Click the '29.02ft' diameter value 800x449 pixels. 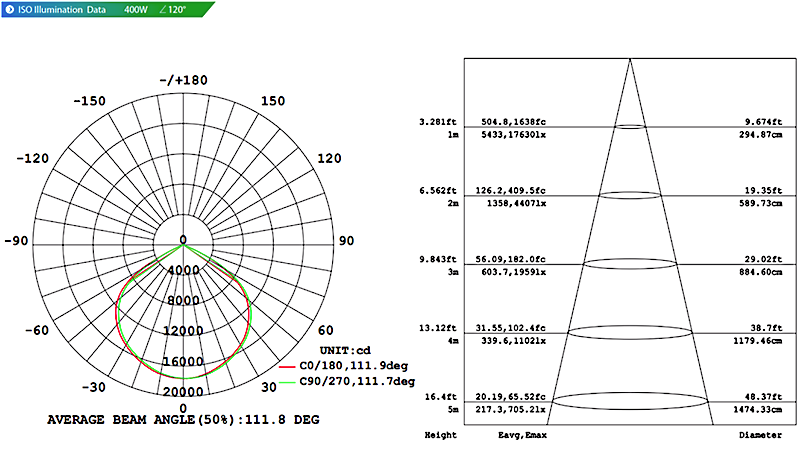click(x=763, y=260)
